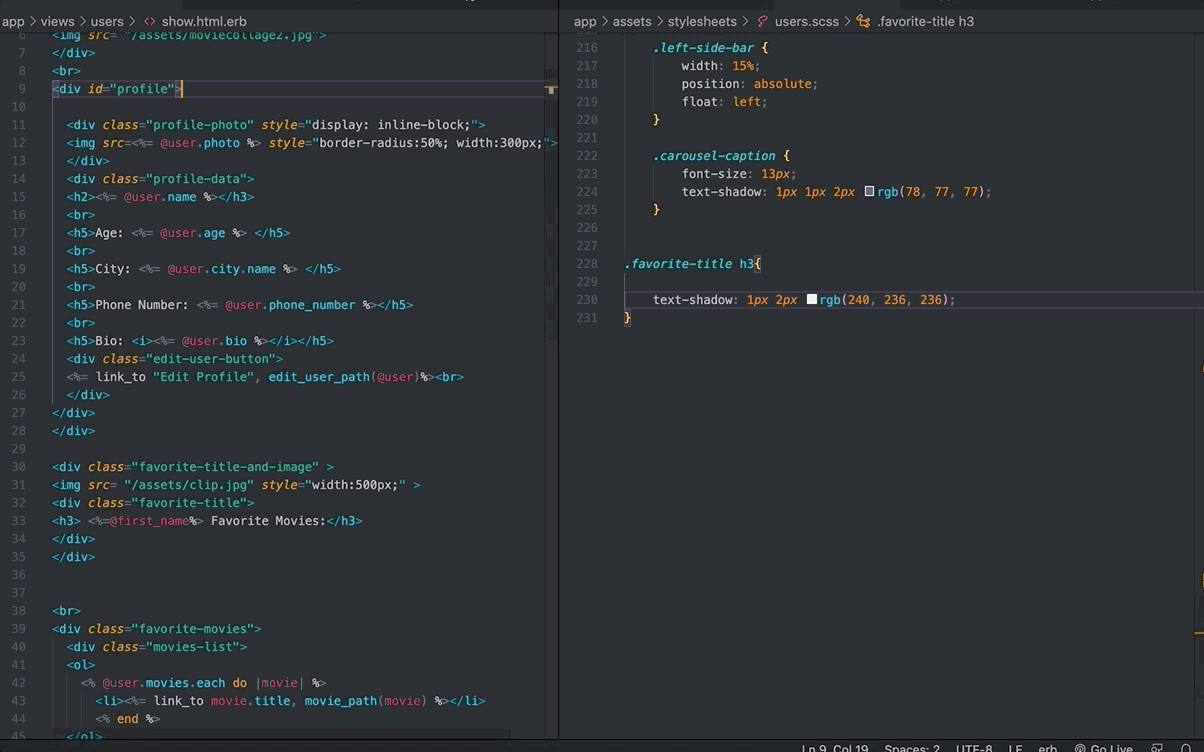The width and height of the screenshot is (1204, 752).
Task: Open color picker for rgb(78, 77, 77) swatch
Action: tap(868, 191)
